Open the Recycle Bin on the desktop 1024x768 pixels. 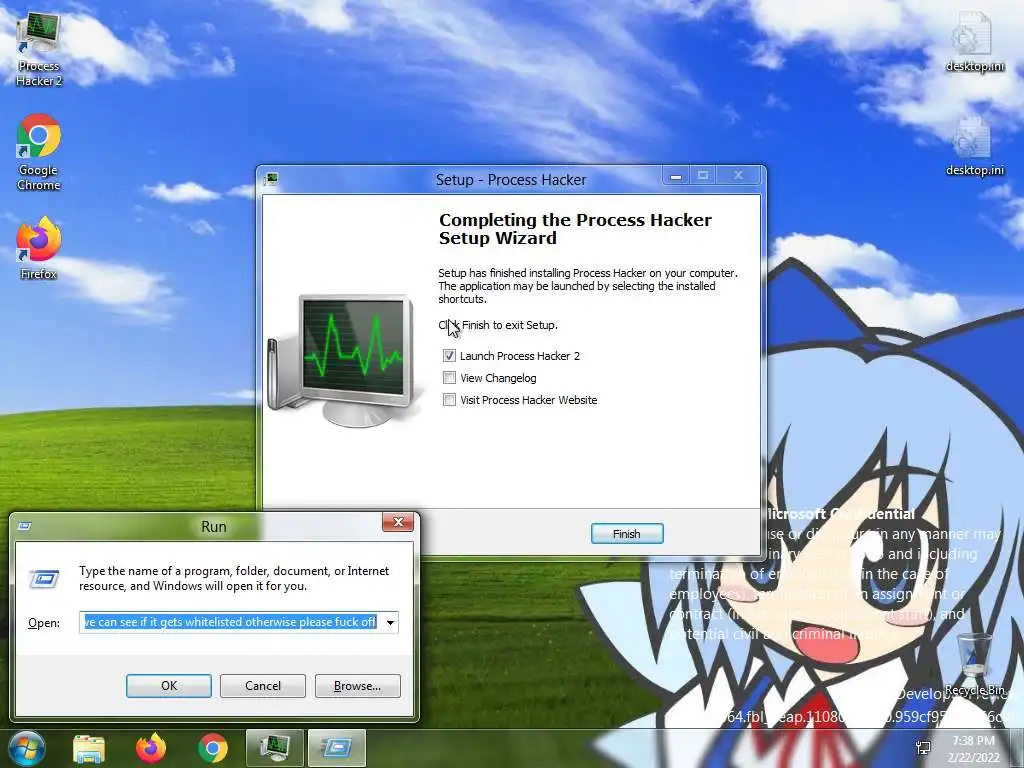974,664
